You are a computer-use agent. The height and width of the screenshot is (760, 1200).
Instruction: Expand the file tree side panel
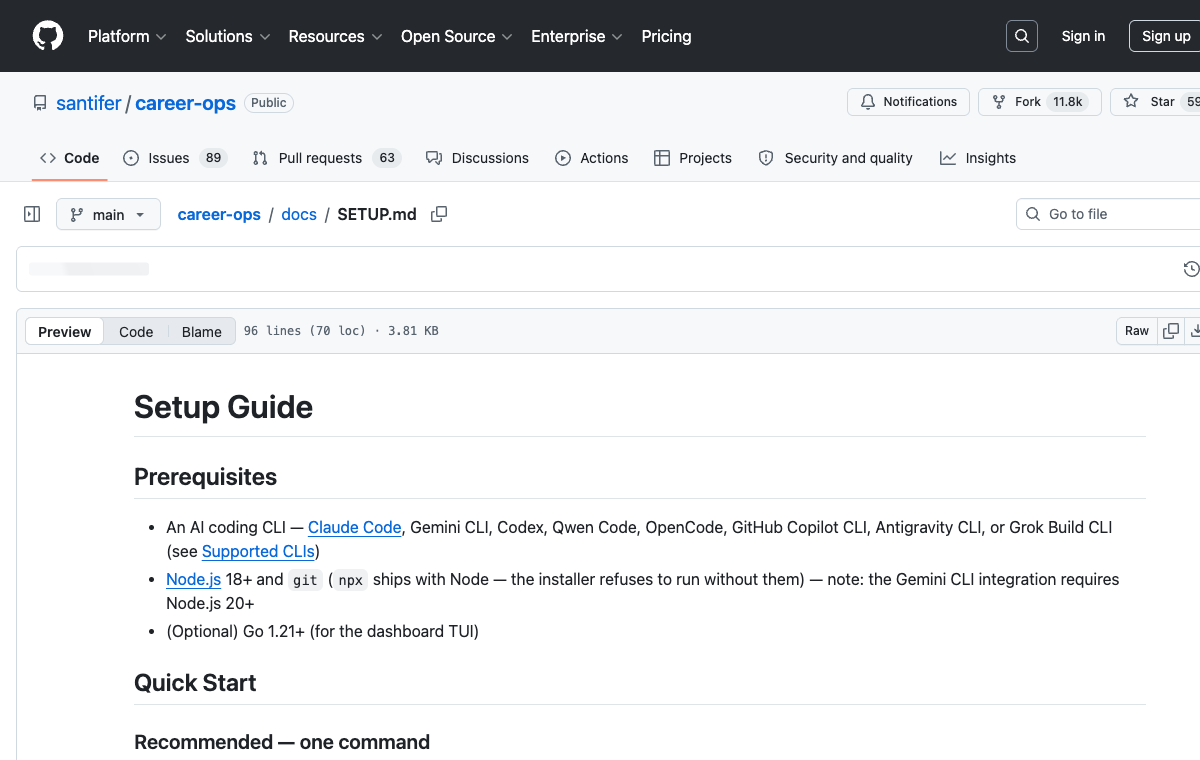tap(32, 214)
